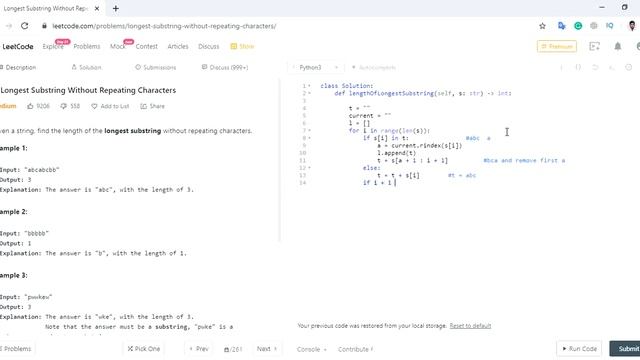Click the dislike icon showing 558
The height and width of the screenshot is (360, 640).
(x=63, y=106)
